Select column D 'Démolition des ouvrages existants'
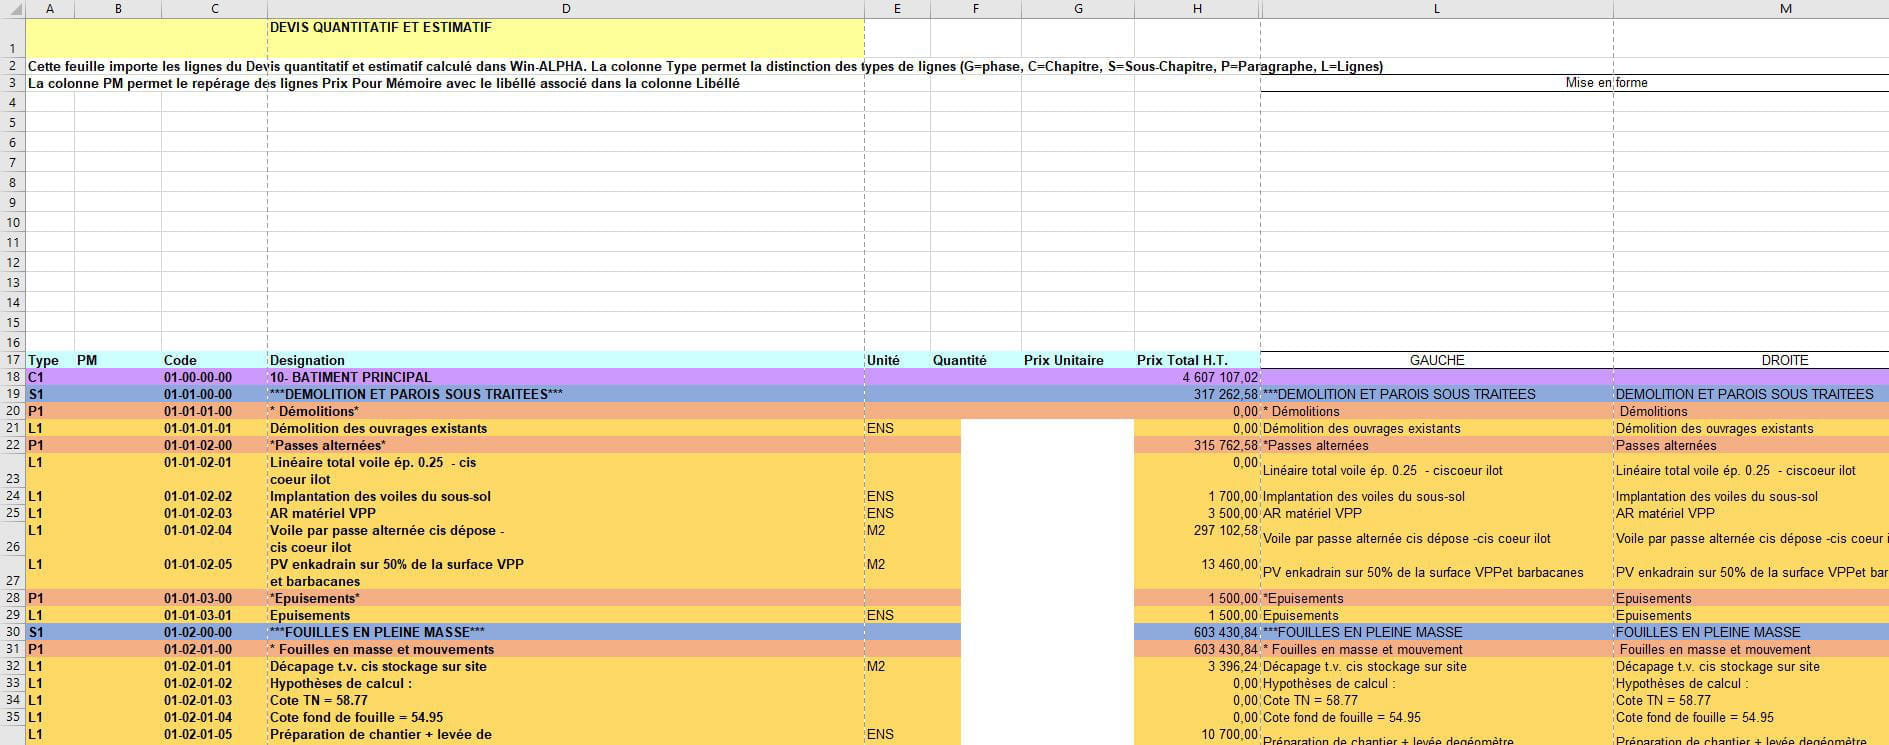Screen dimensions: 1889x745 [566, 428]
